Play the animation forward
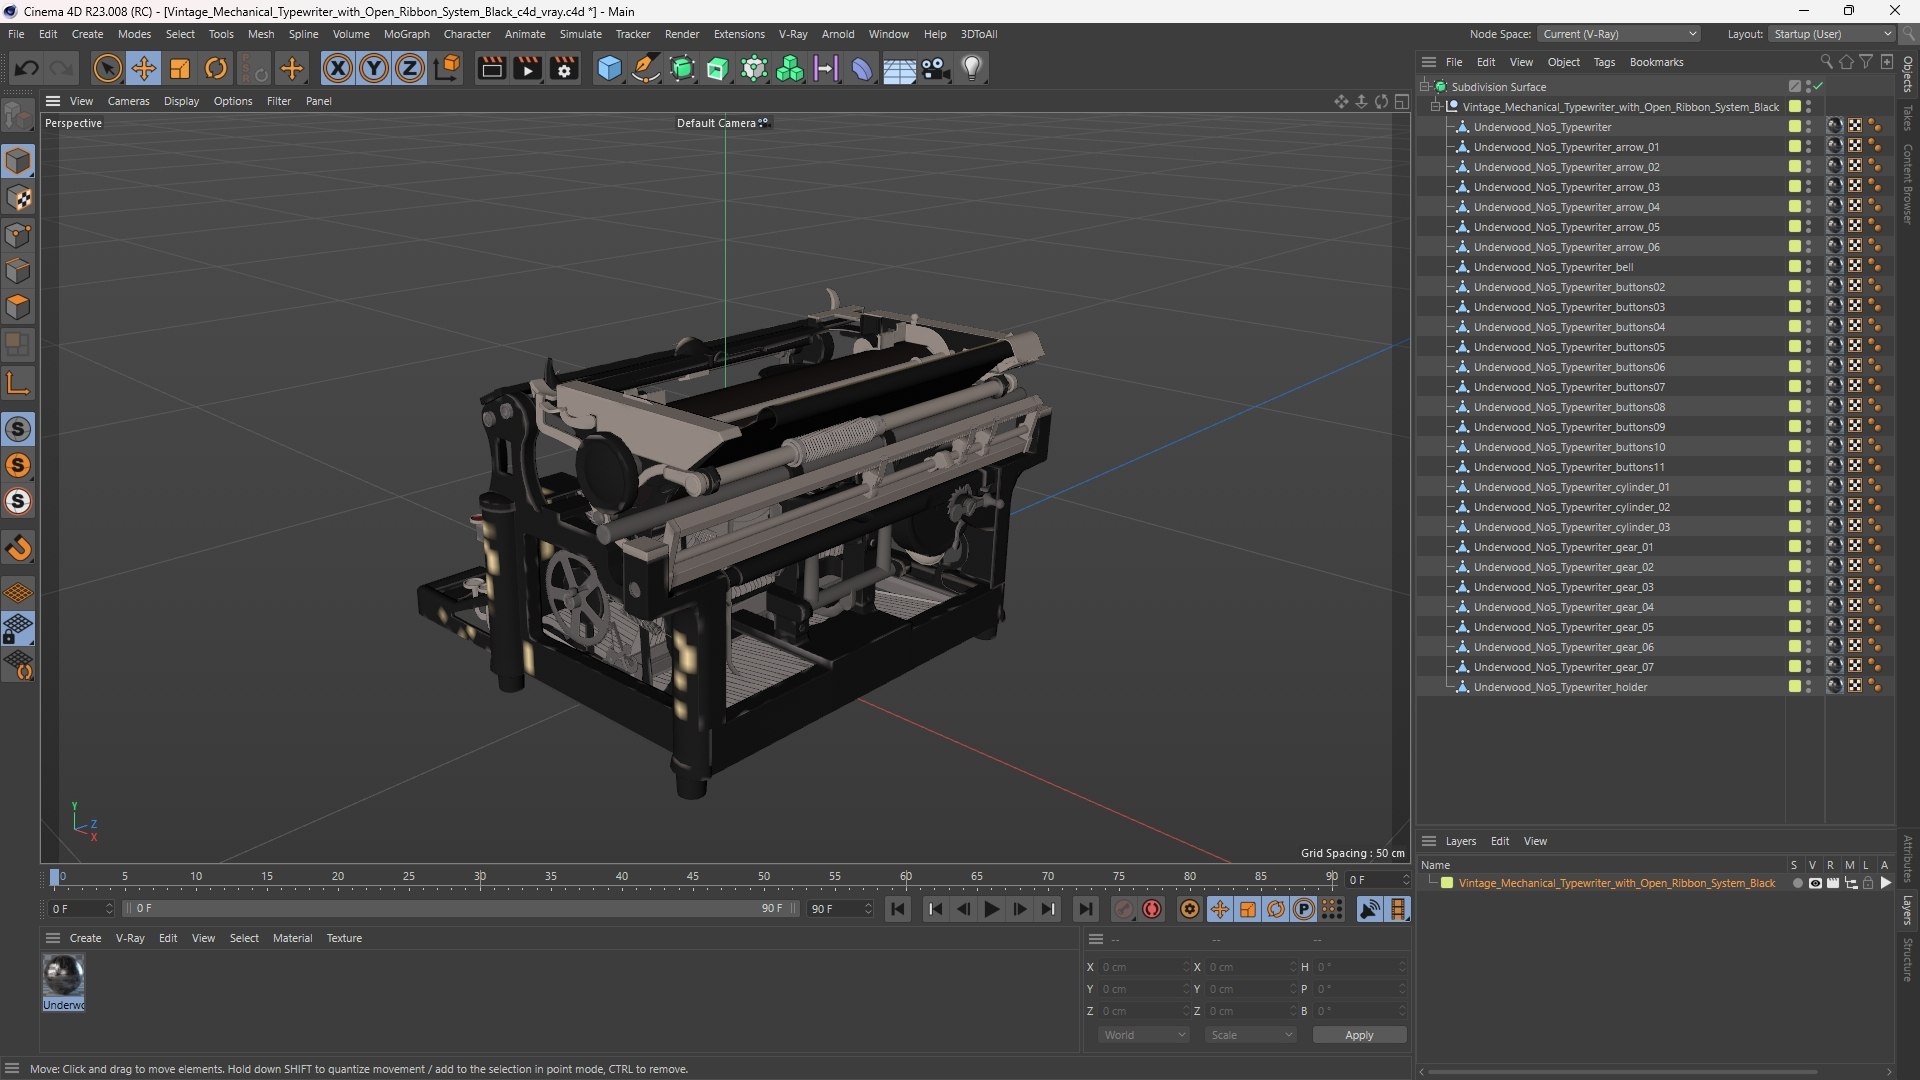The image size is (1920, 1080). [x=992, y=909]
